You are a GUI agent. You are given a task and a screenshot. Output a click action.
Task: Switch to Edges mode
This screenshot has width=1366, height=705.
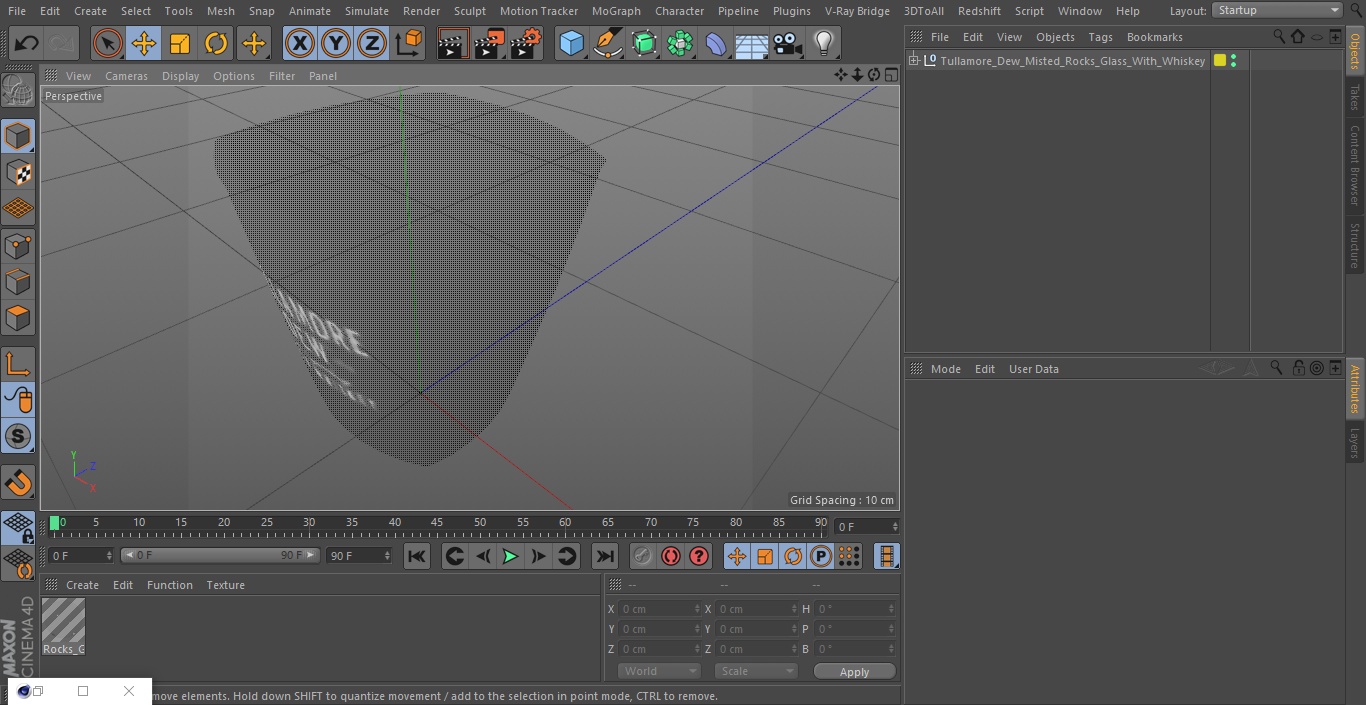point(18,282)
